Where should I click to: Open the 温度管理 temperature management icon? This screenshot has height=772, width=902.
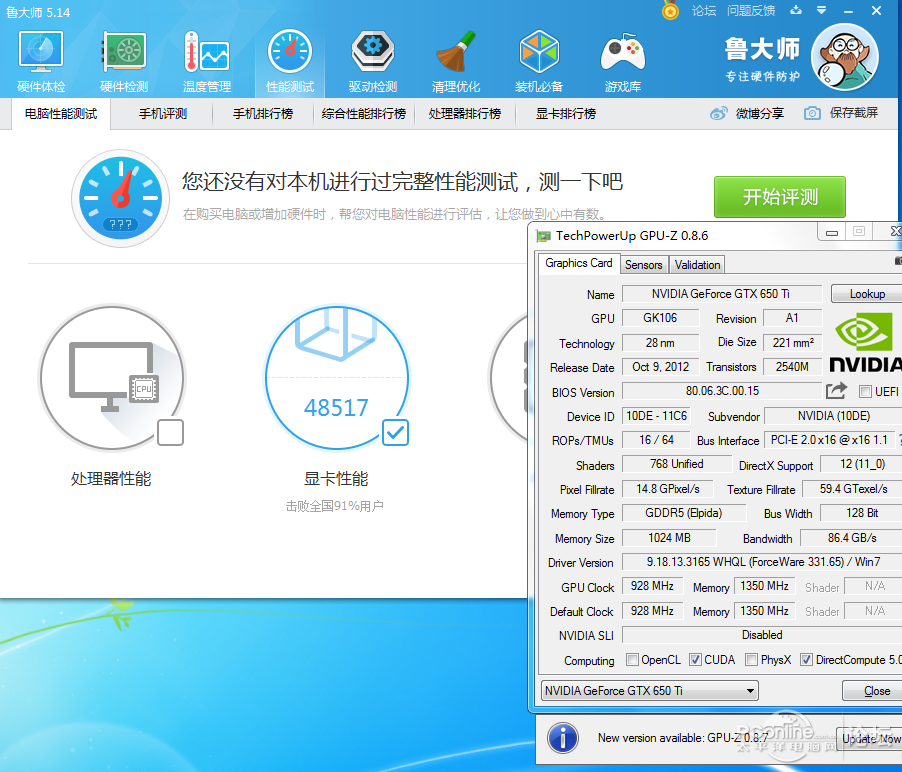coord(207,62)
